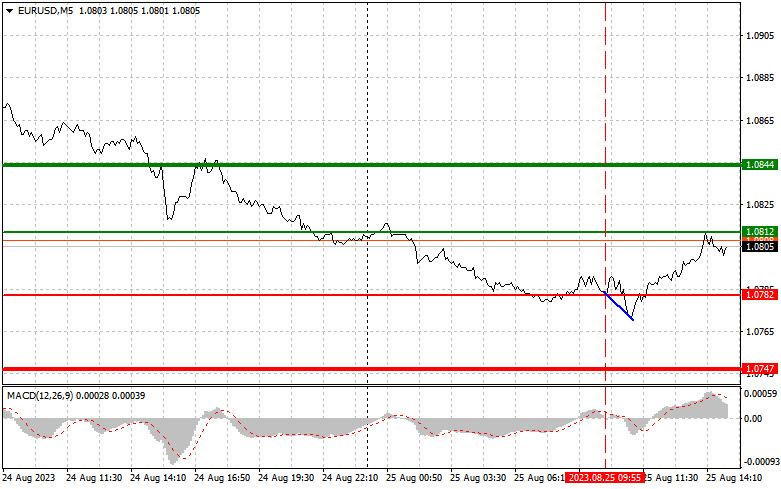Select the MACD 0.00059 scale value
781x489 pixels.
[760, 394]
